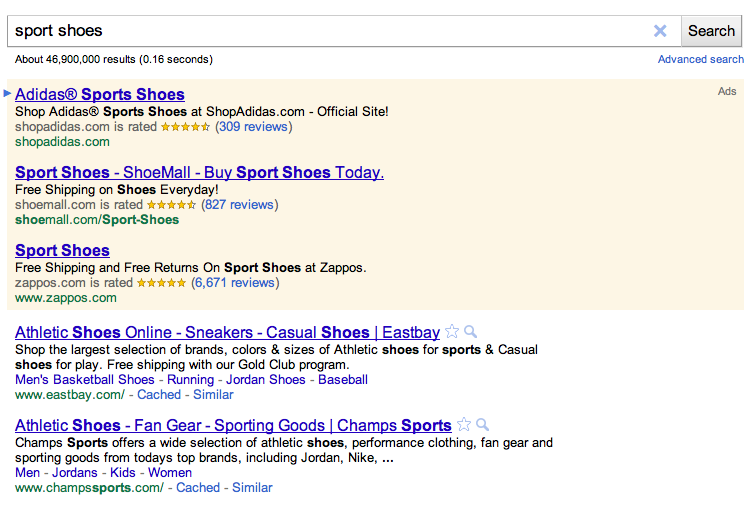Image resolution: width=750 pixels, height=506 pixels.
Task: Click inside the sport shoes search field
Action: [330, 31]
